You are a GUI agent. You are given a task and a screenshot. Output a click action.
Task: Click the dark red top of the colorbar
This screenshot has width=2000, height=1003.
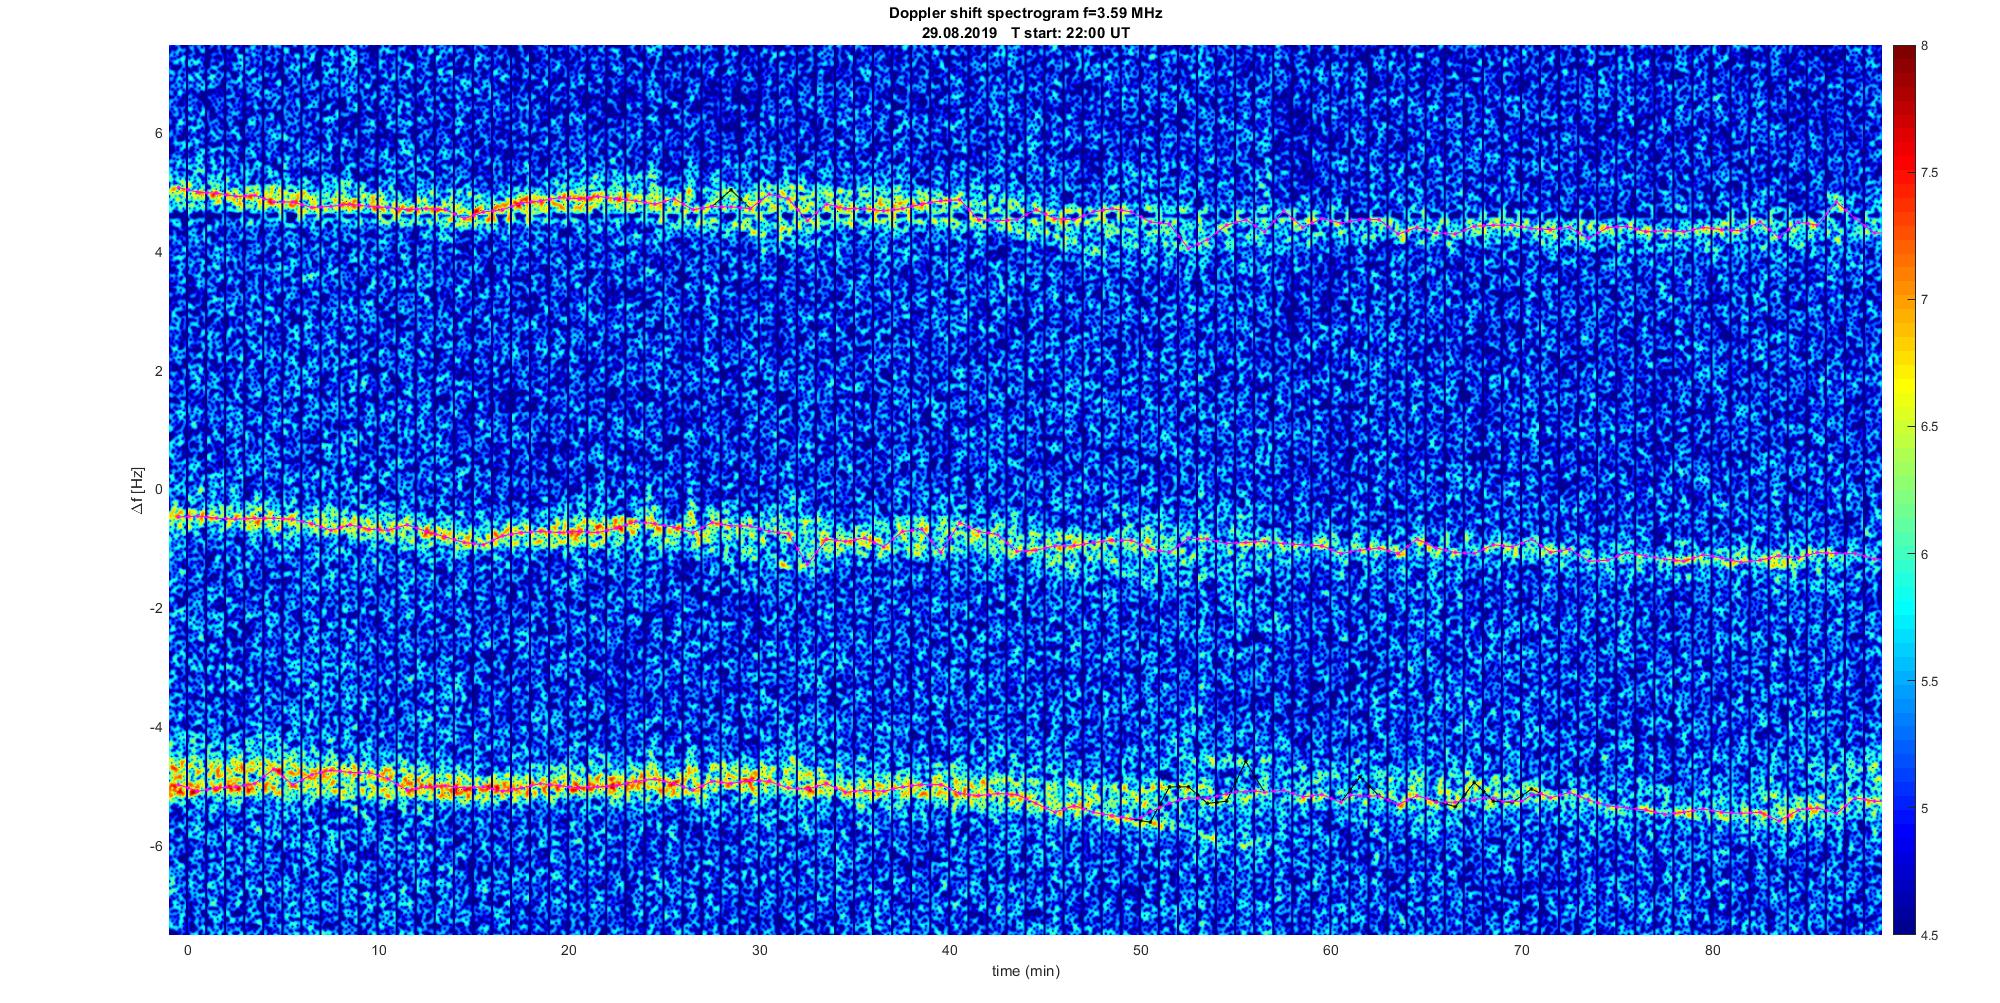tap(1902, 55)
